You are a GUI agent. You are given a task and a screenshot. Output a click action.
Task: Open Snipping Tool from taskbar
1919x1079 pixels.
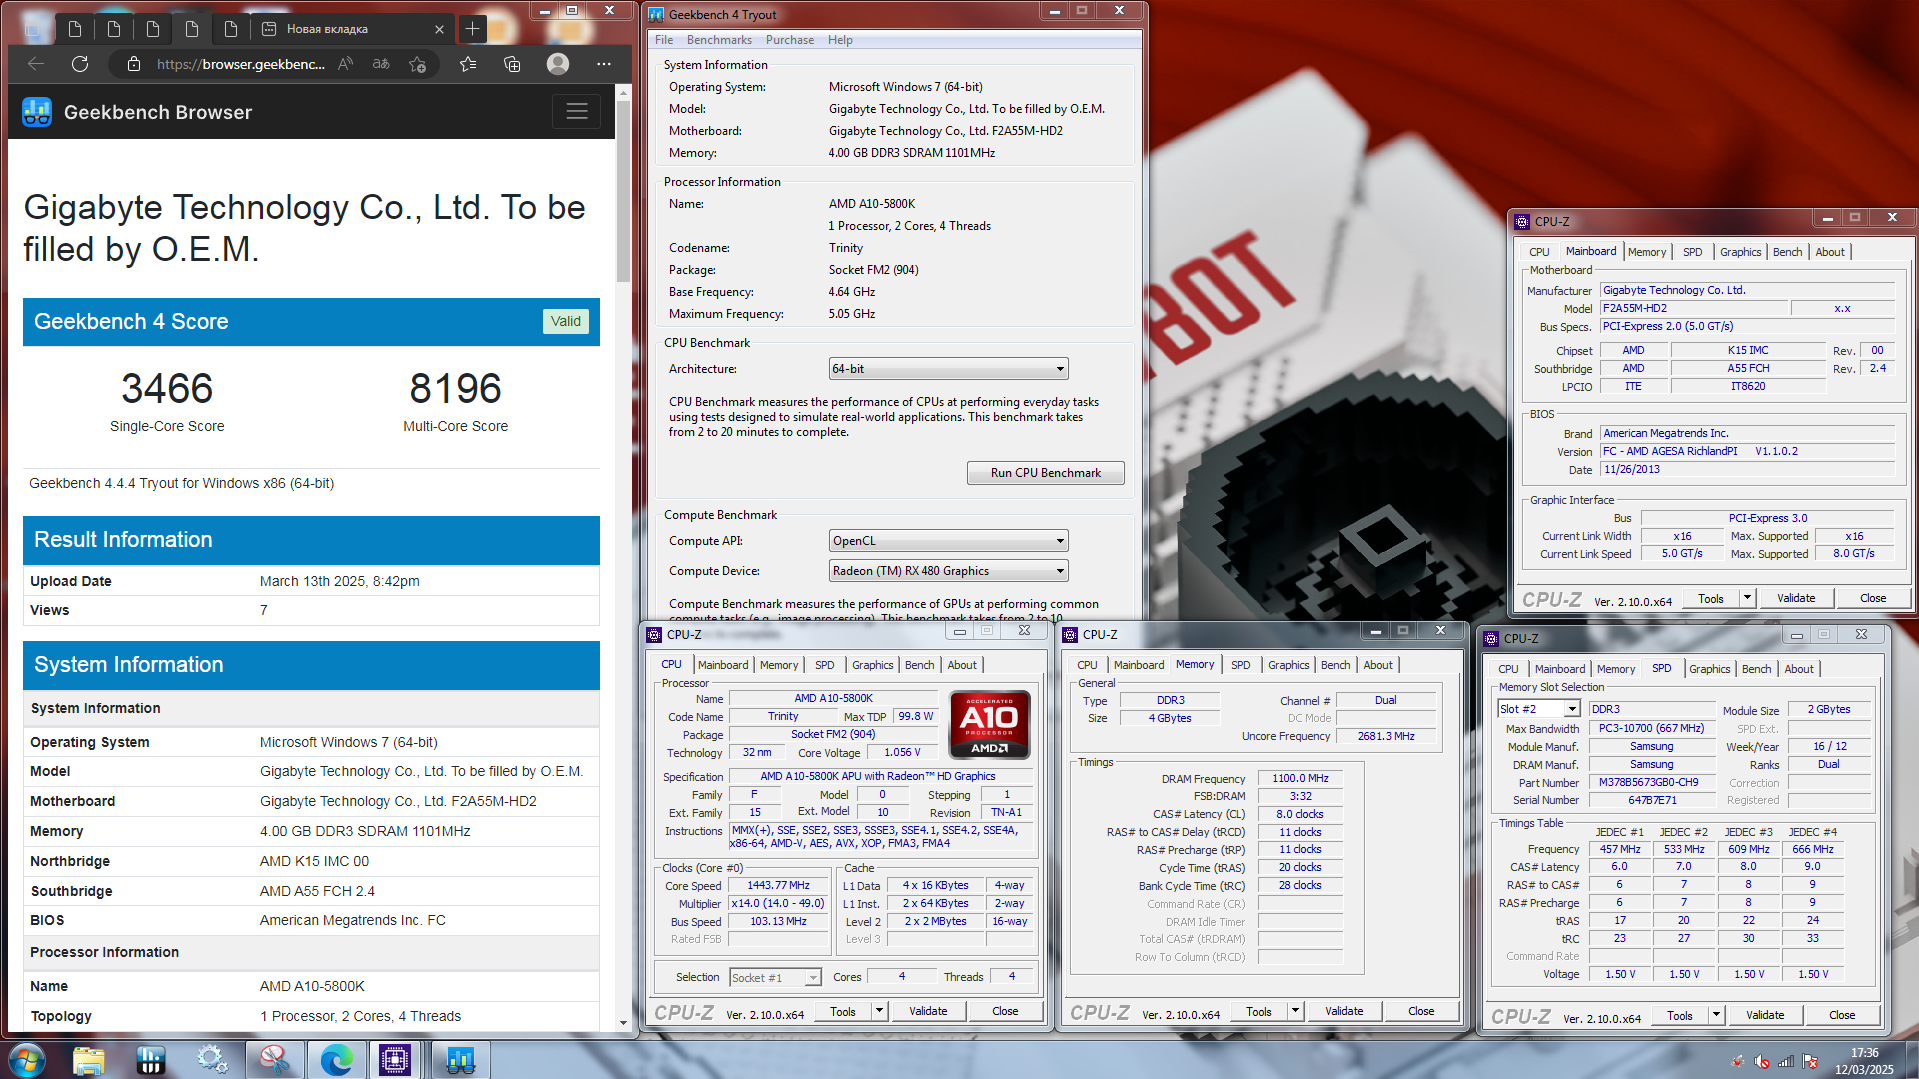pyautogui.click(x=274, y=1059)
